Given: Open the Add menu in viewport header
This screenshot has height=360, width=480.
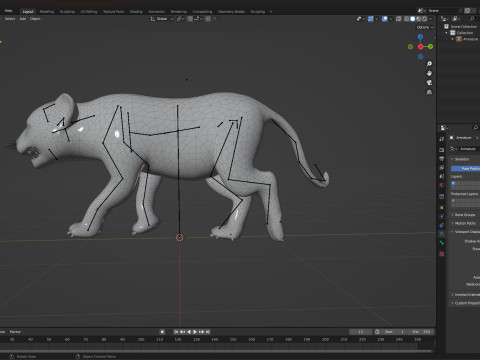Looking at the screenshot, I should pos(23,19).
